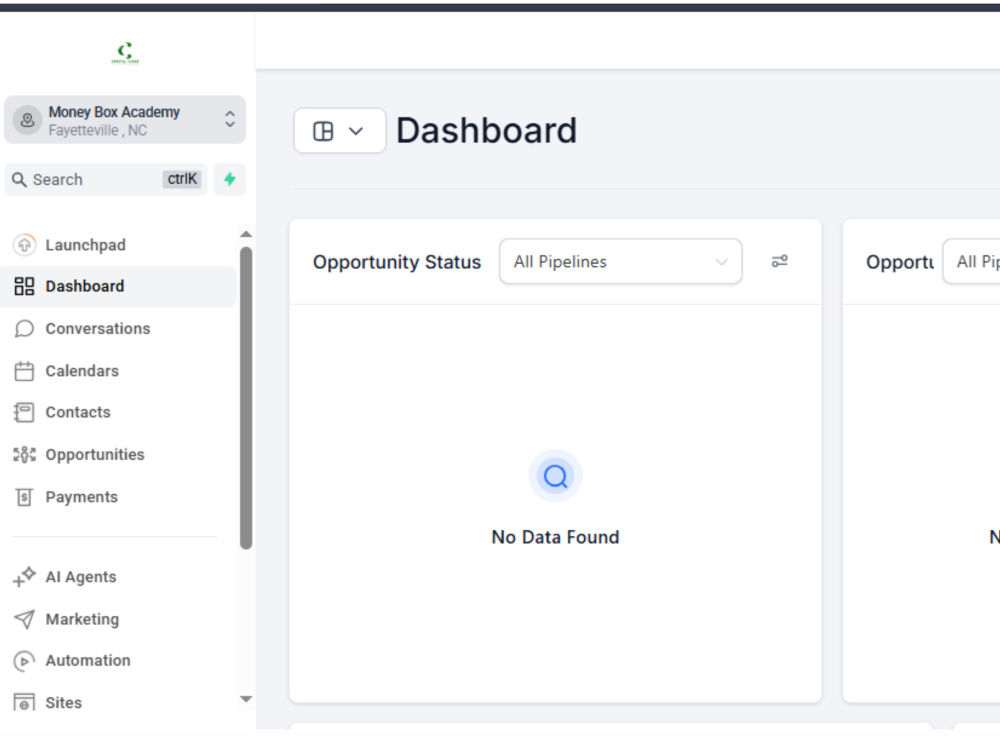The width and height of the screenshot is (1000, 750).
Task: Click the "No Data Found" text
Action: click(555, 537)
